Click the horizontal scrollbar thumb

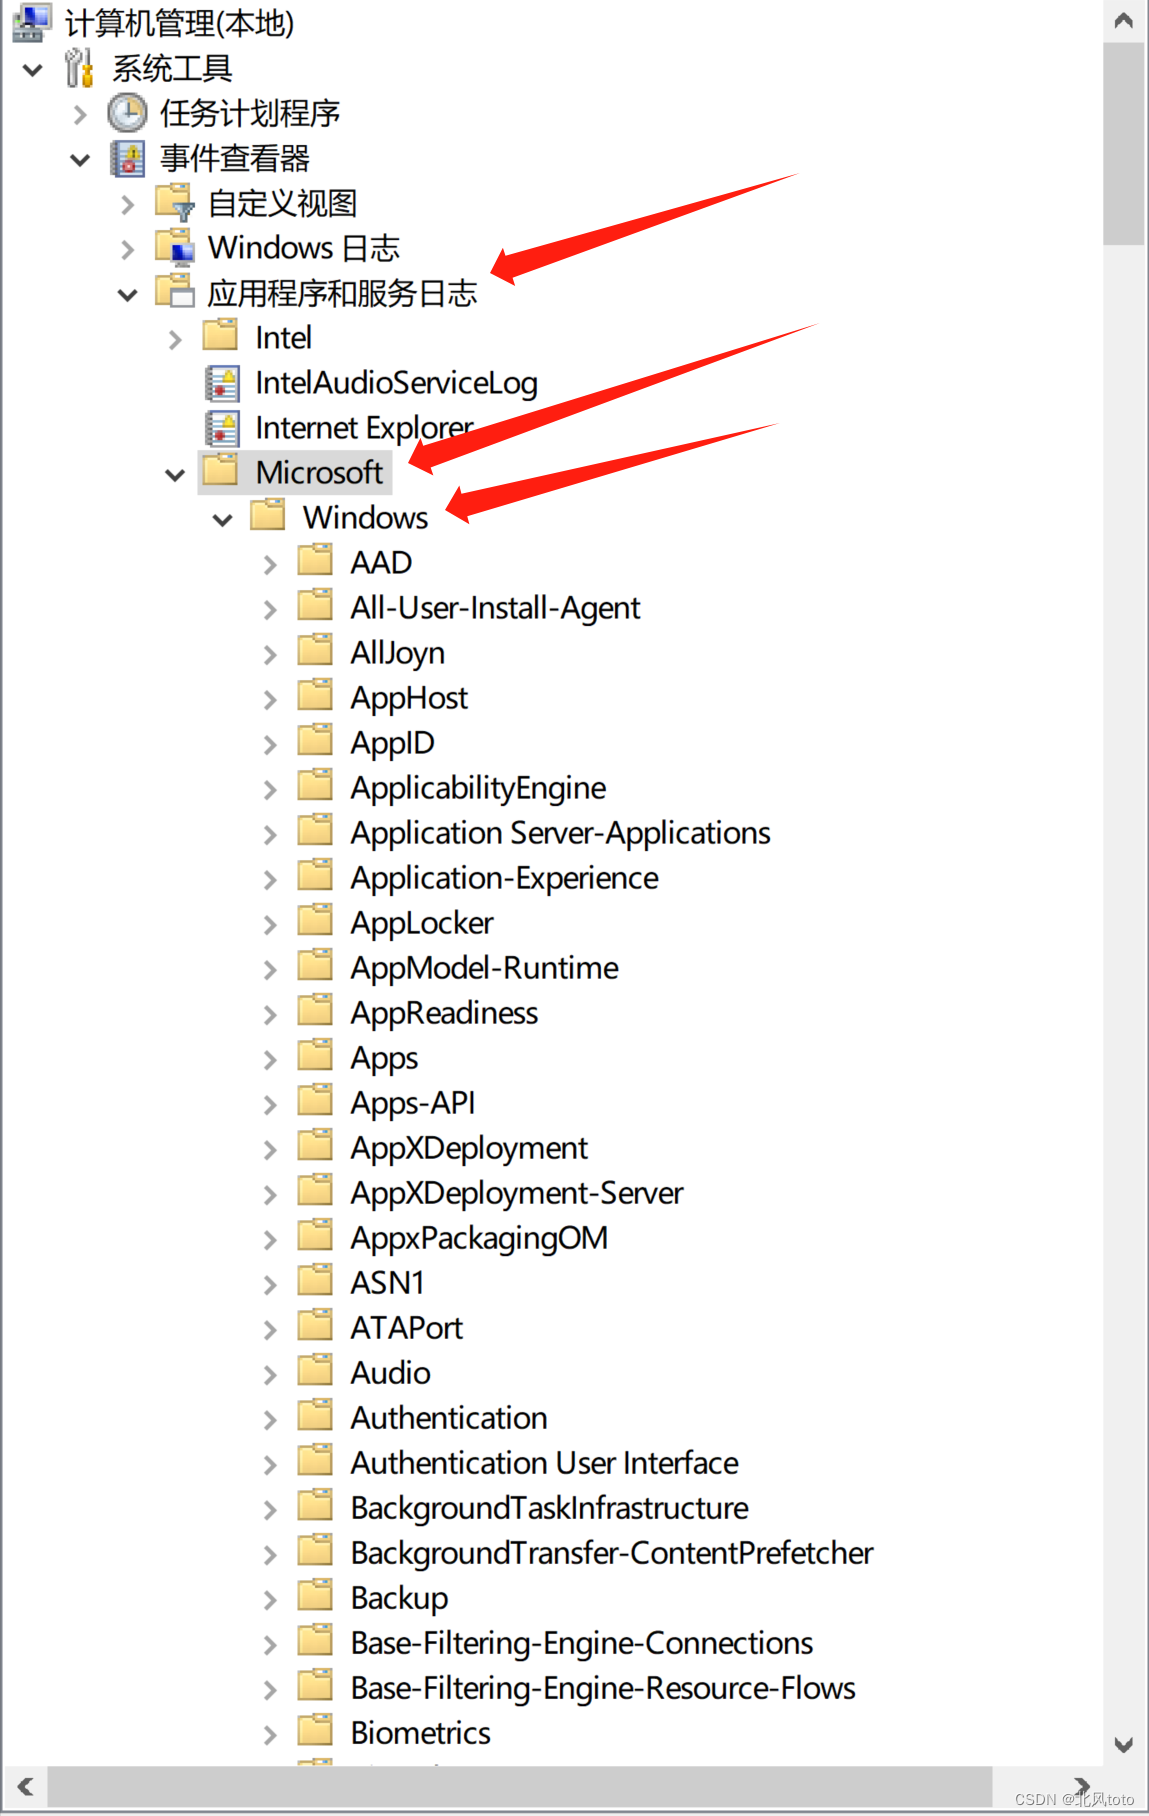520,1787
